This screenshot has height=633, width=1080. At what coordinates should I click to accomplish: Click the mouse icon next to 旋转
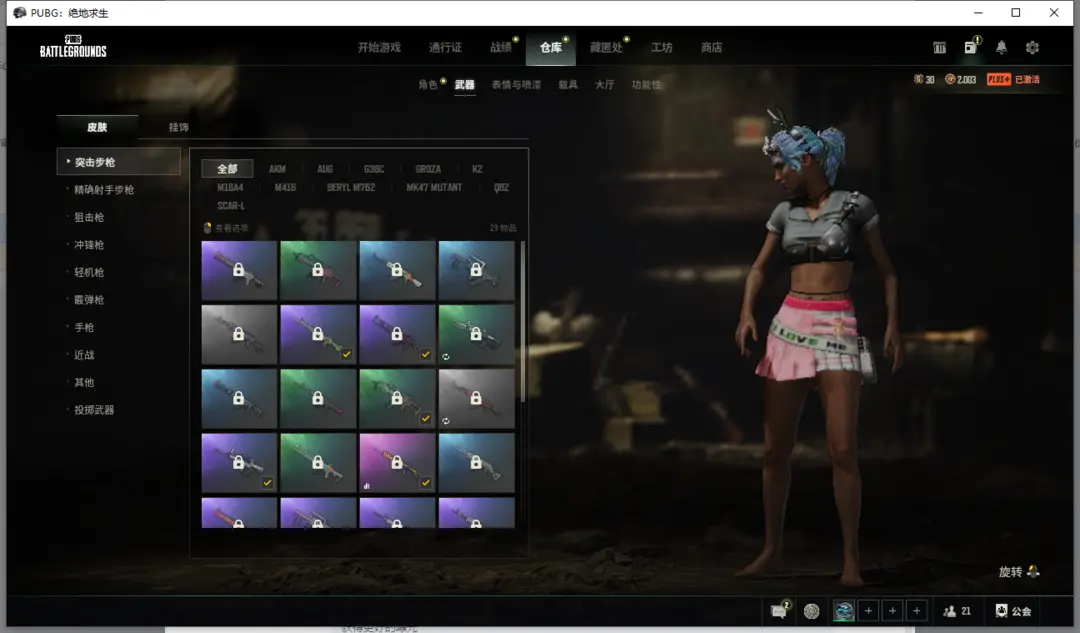tap(1033, 571)
